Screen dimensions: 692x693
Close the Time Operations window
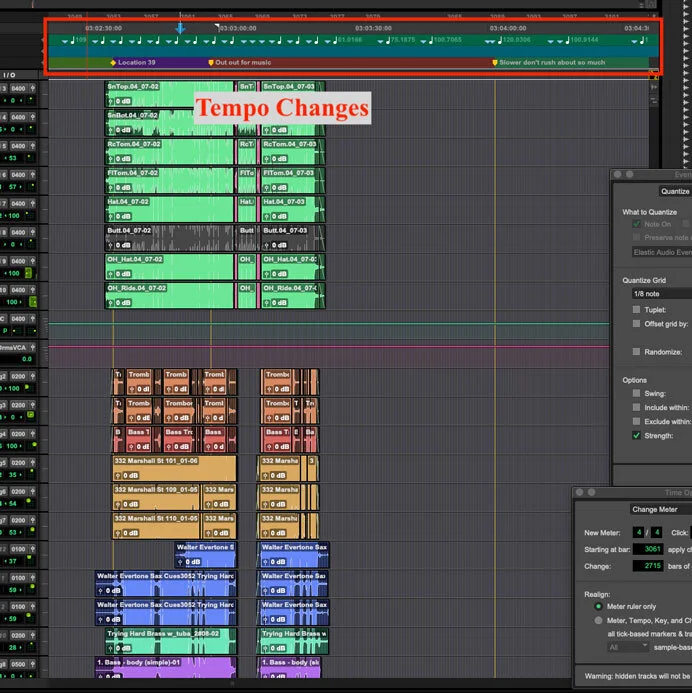(579, 492)
